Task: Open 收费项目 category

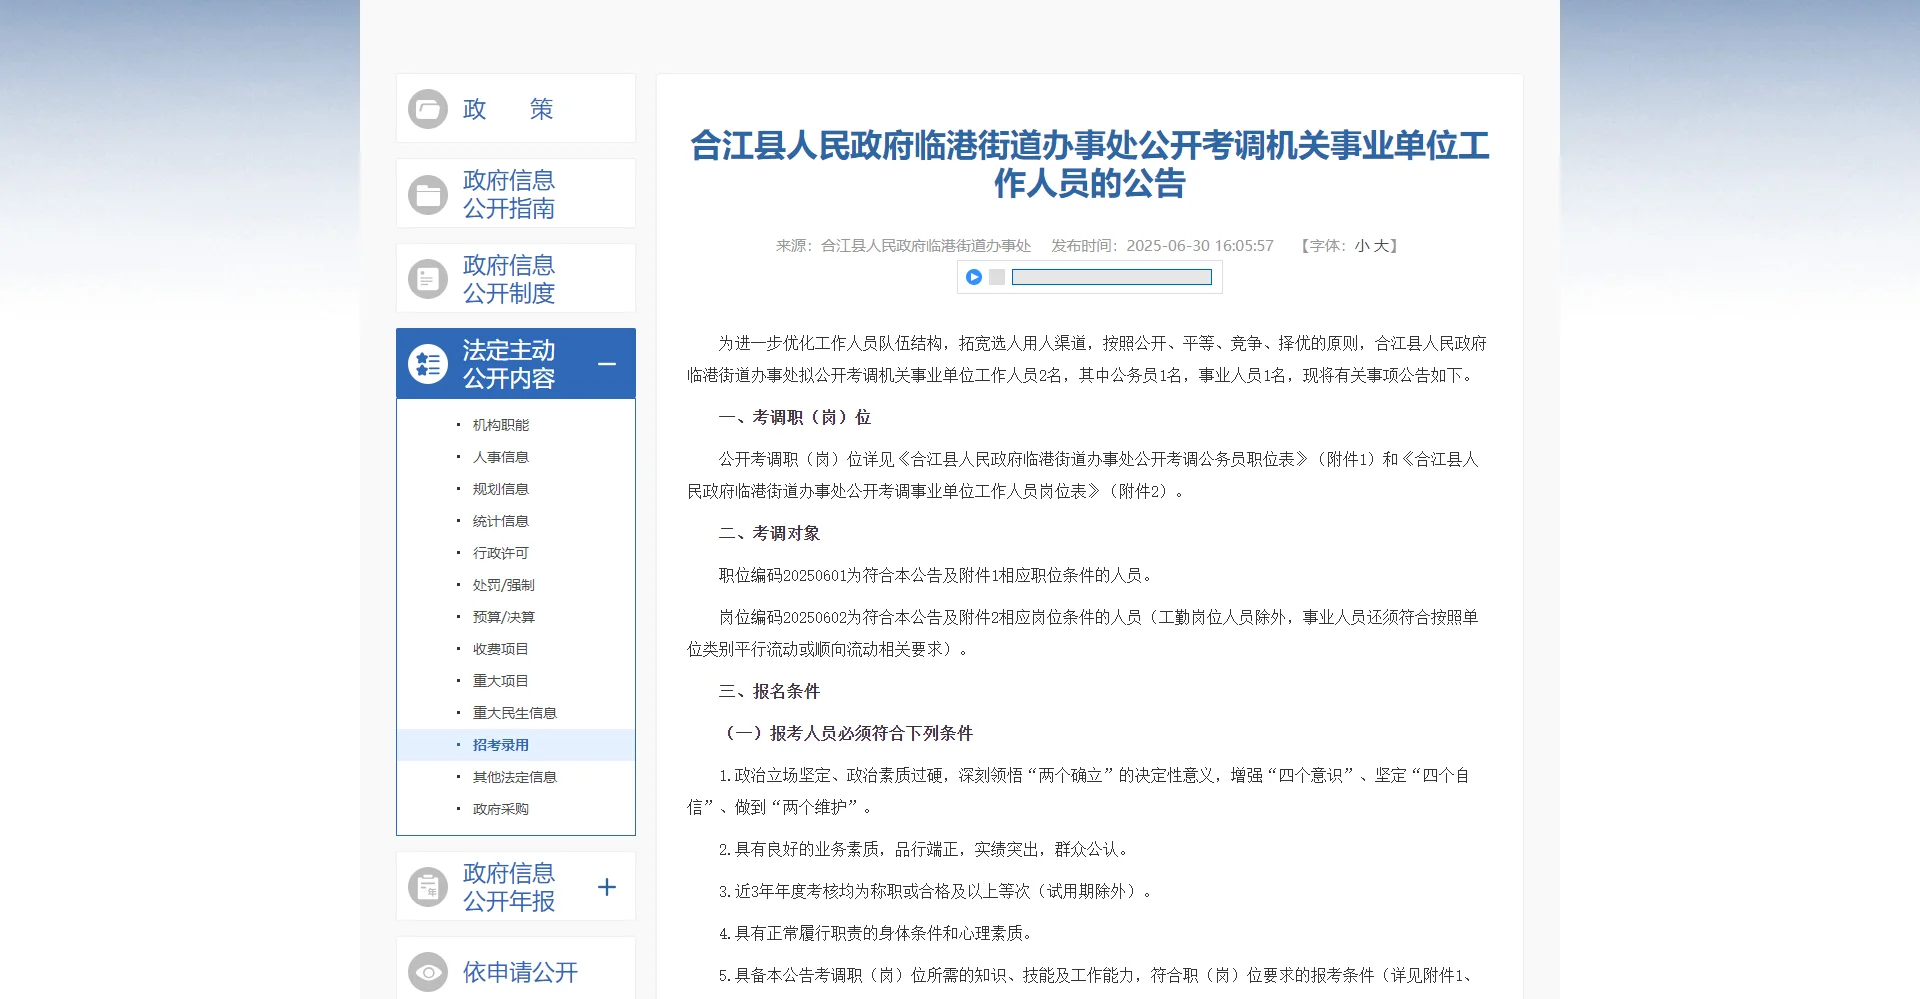Action: click(501, 649)
